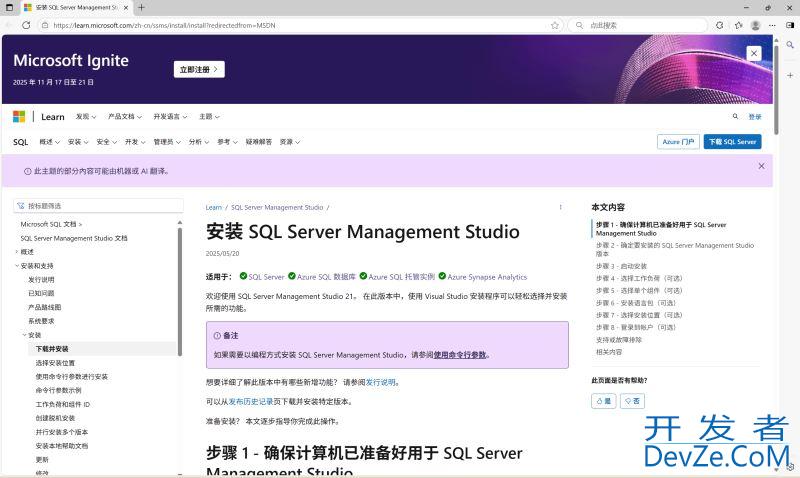Open the SQL 分析 dropdown
Image resolution: width=800 pixels, height=478 pixels.
[x=199, y=142]
